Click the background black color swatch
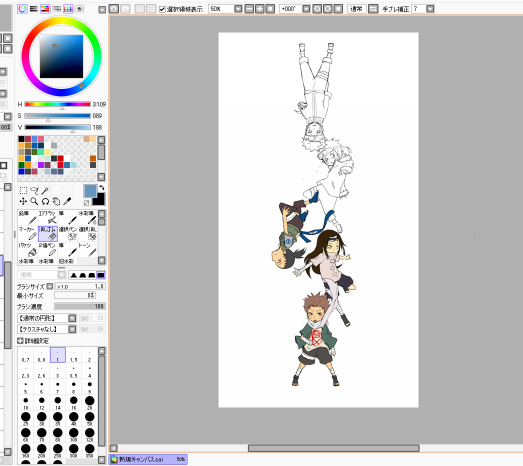This screenshot has width=523, height=466. point(99,199)
